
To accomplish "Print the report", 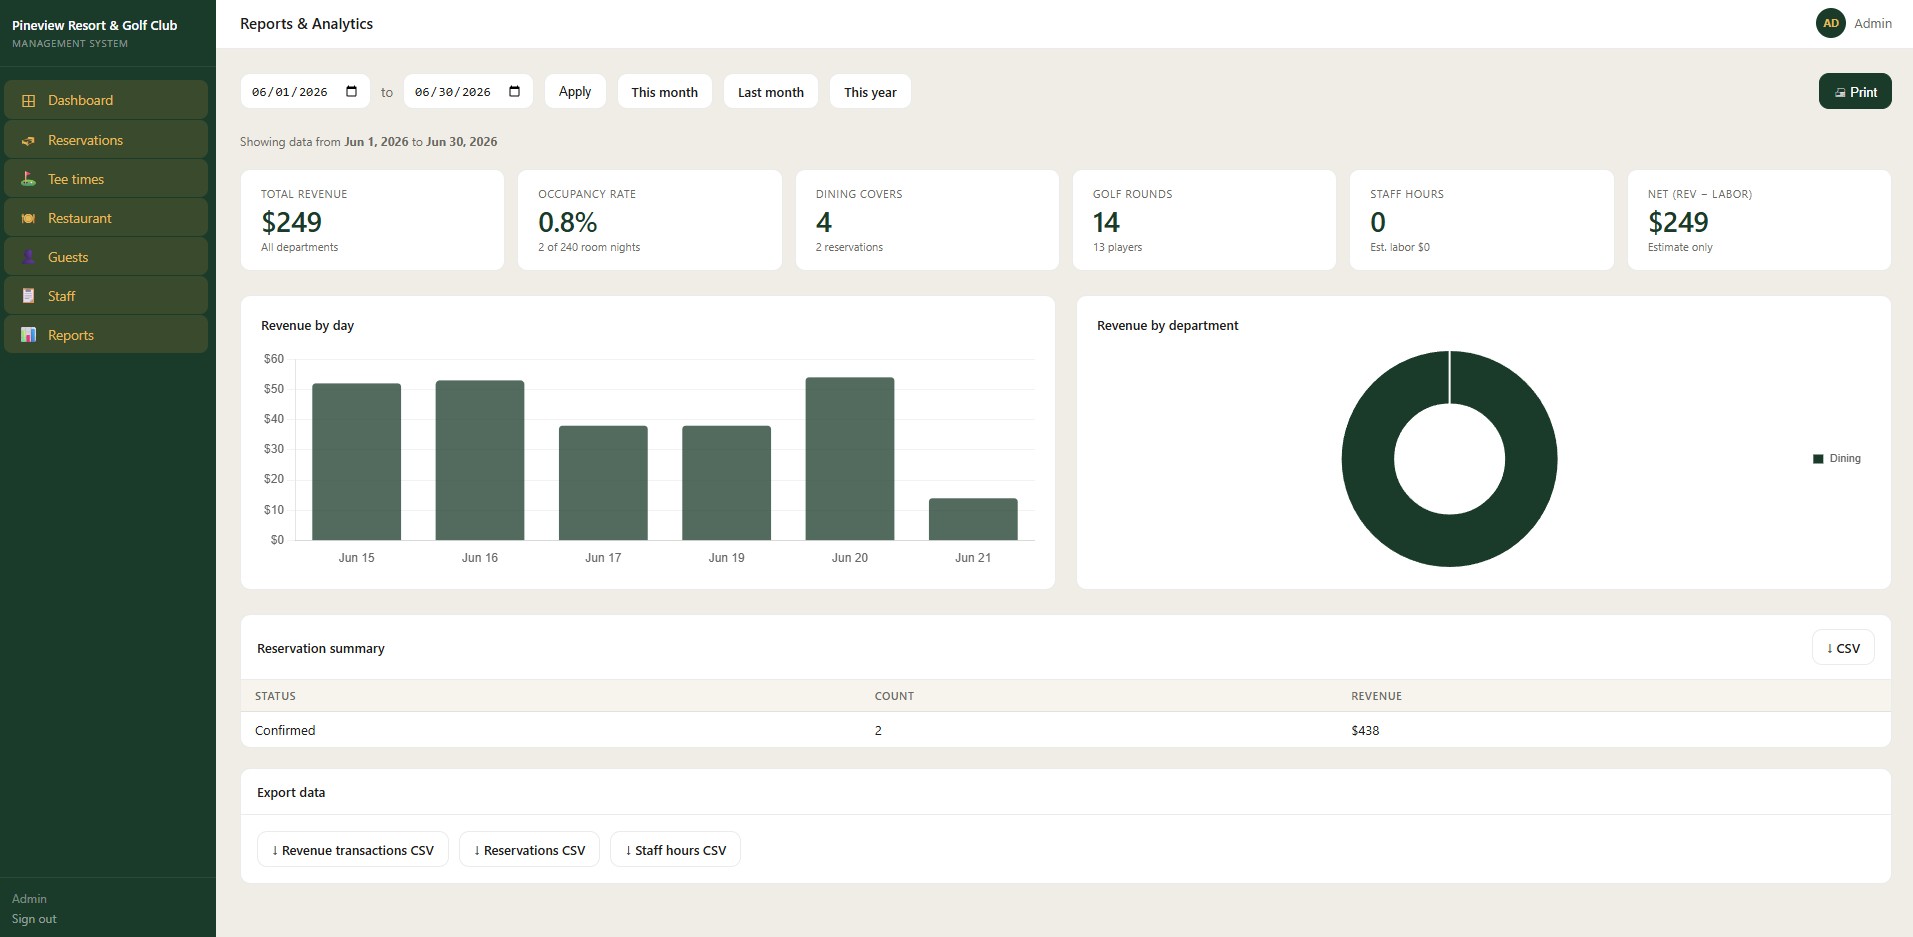I will (1855, 91).
